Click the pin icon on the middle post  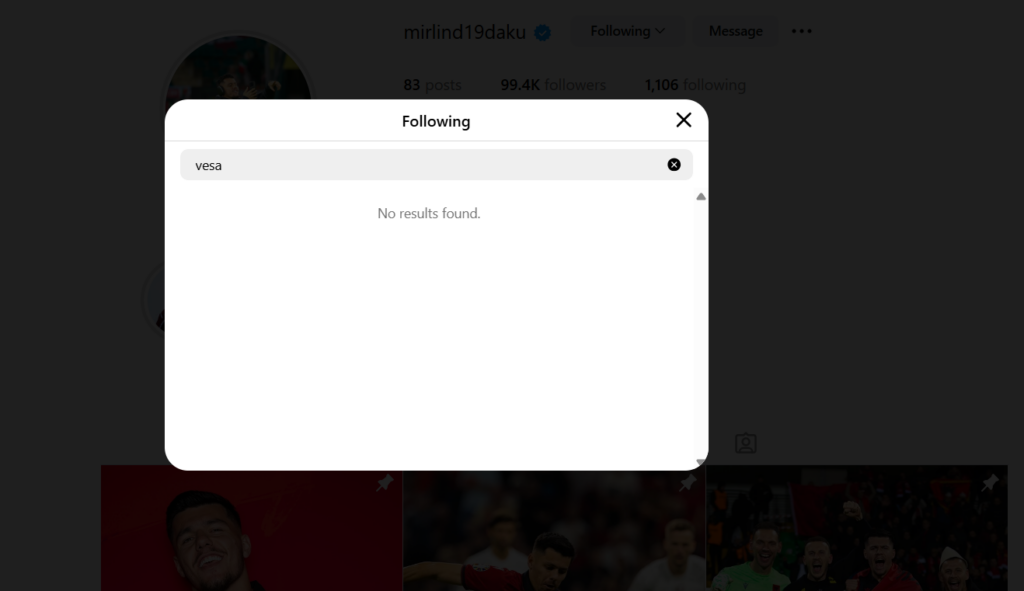pyautogui.click(x=687, y=484)
